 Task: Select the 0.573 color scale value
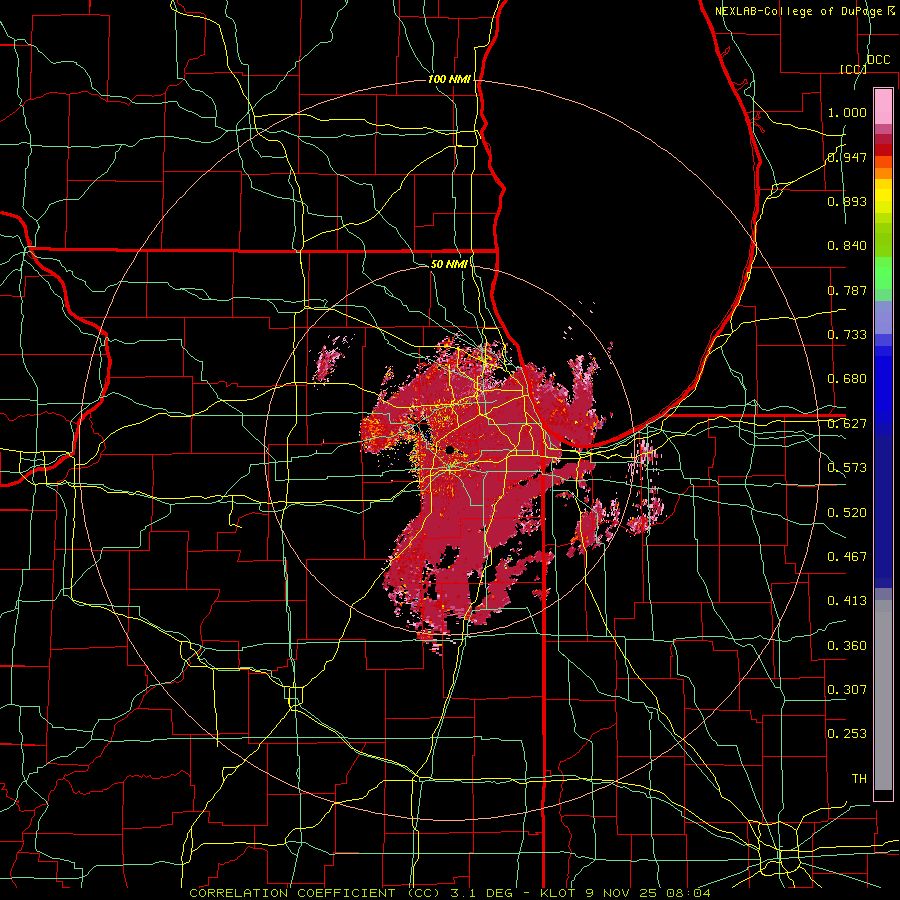tap(847, 468)
